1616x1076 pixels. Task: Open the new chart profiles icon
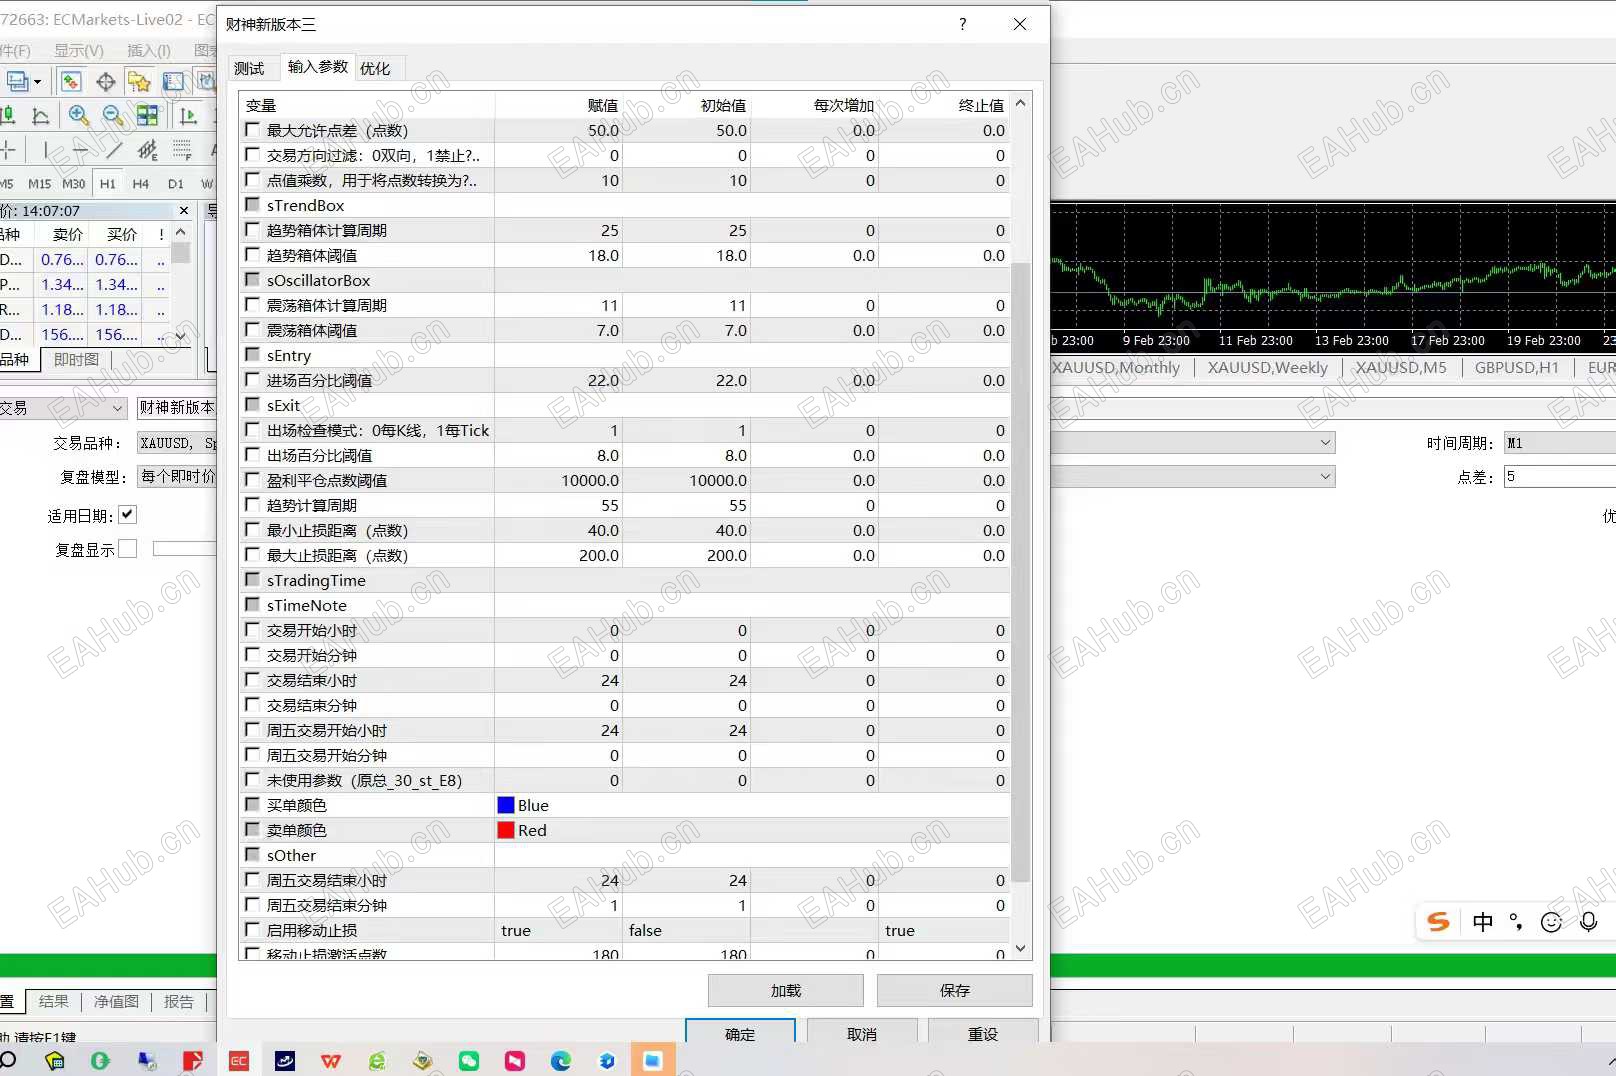coord(17,82)
